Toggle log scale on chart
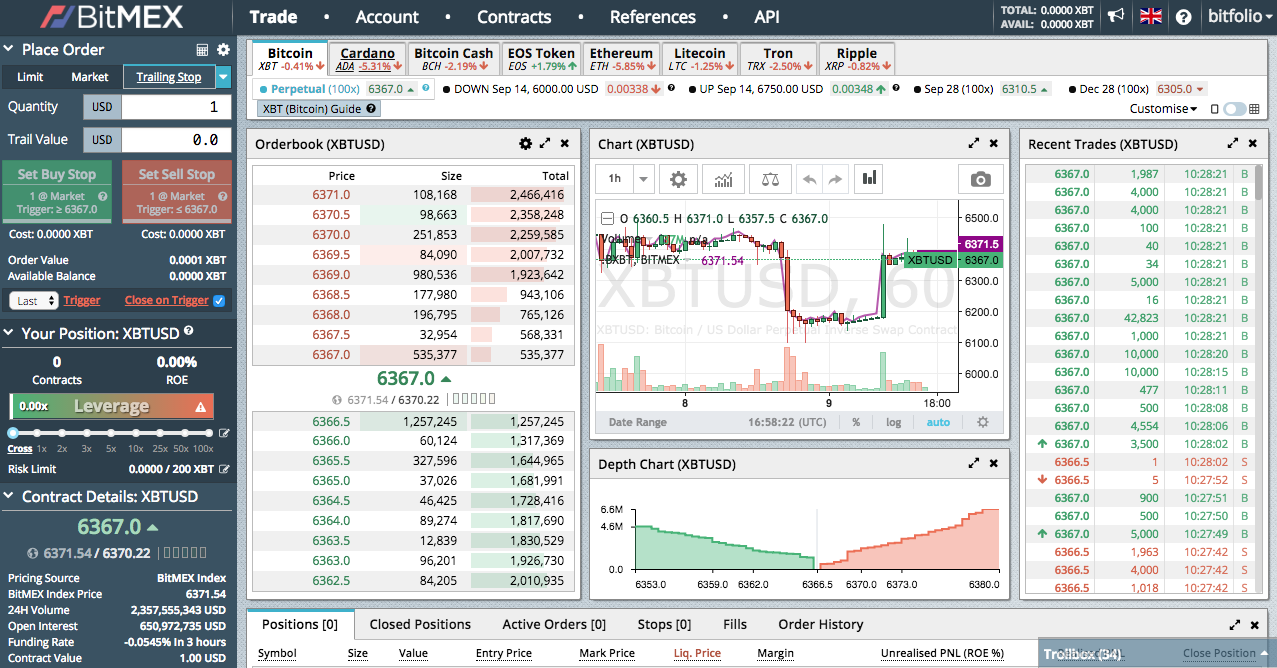Viewport: 1277px width, 668px height. [x=893, y=422]
